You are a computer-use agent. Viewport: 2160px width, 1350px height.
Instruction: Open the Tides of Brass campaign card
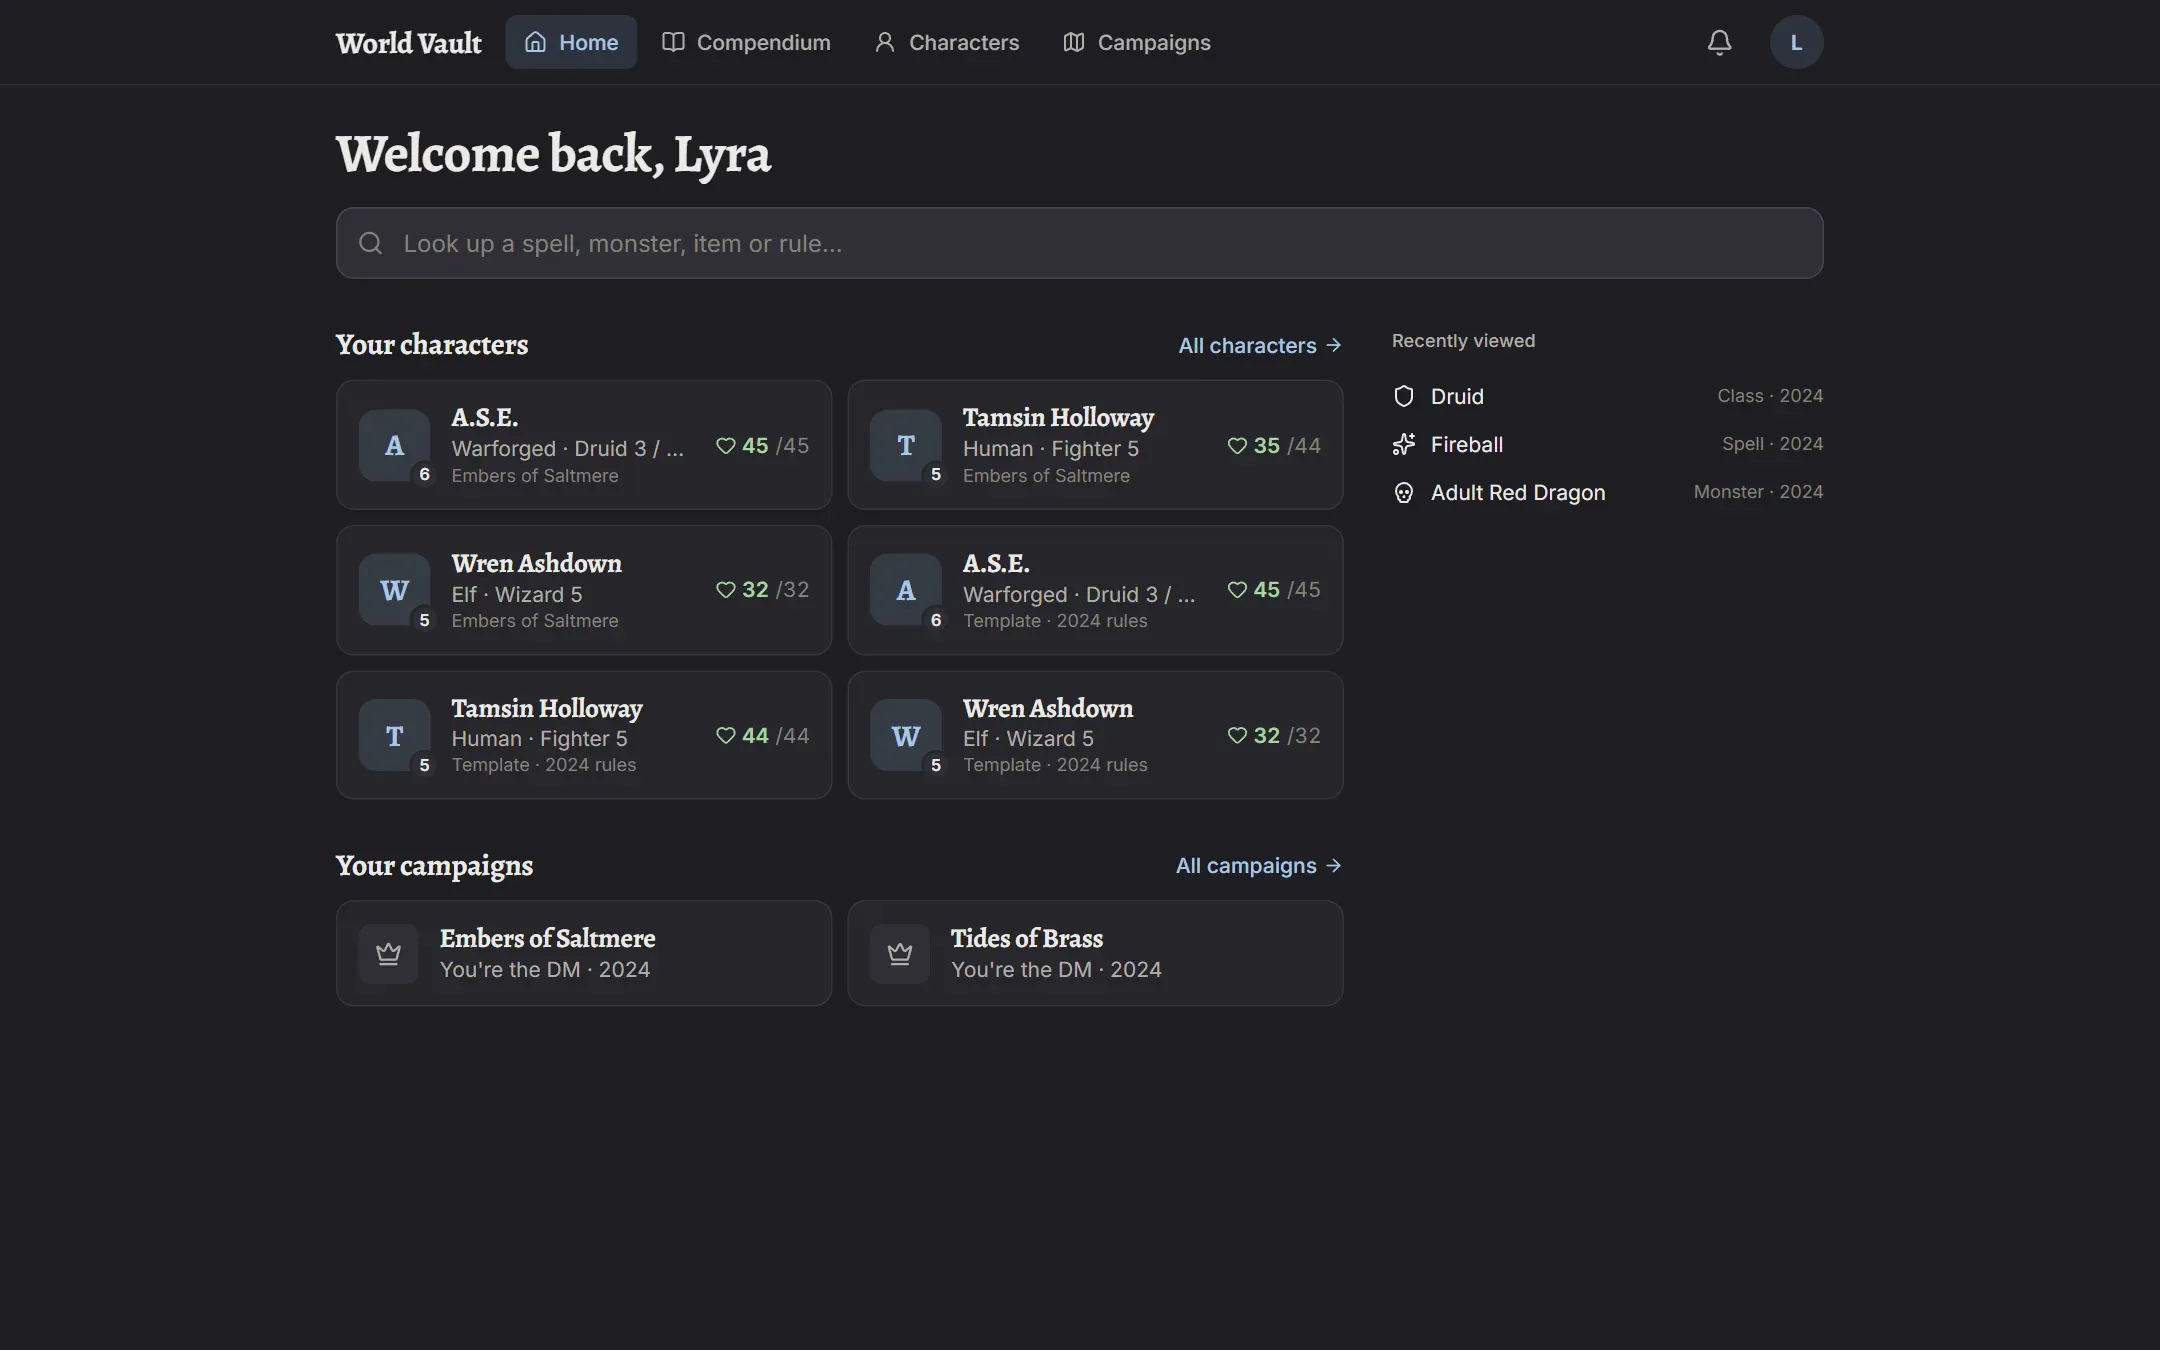[1095, 953]
